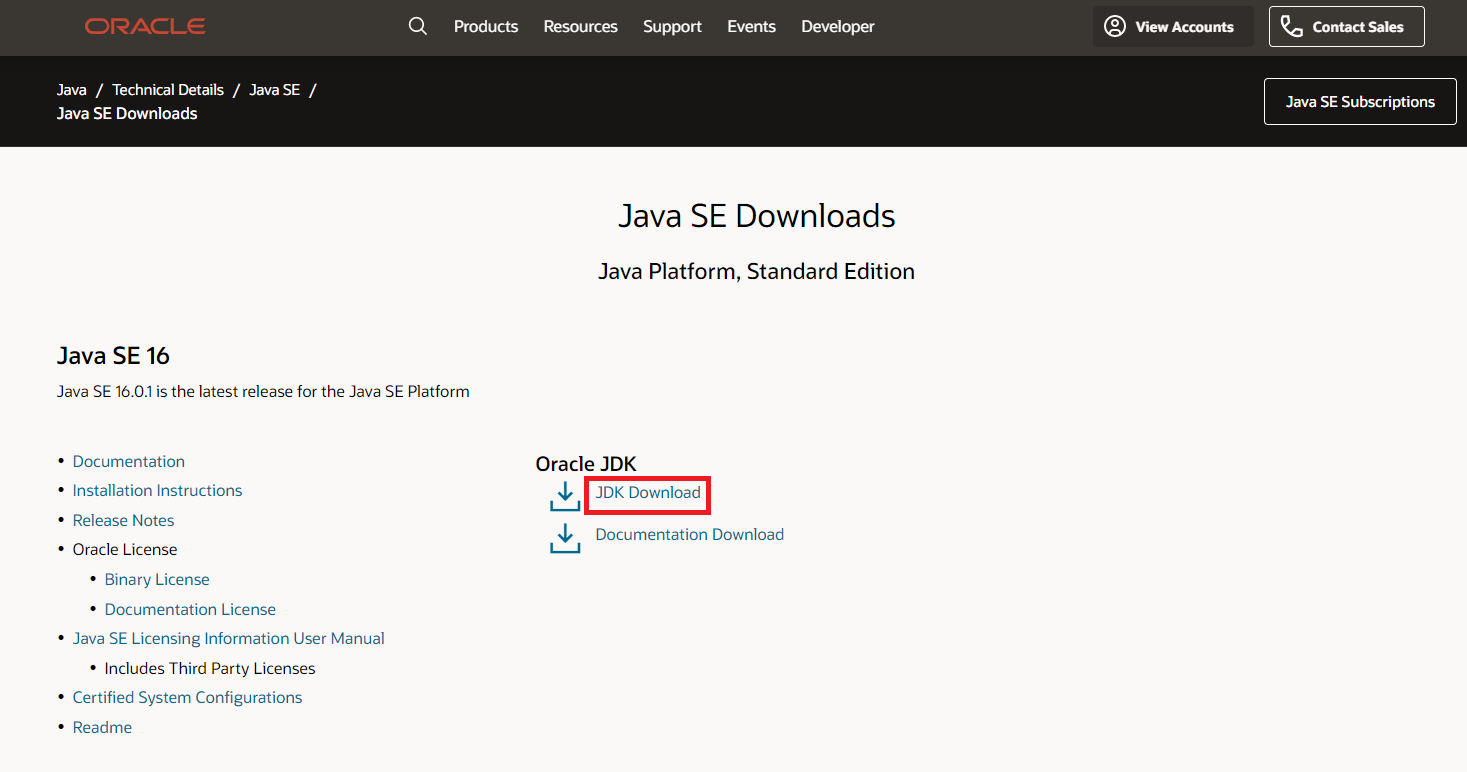
Task: Open the Binary License link
Action: click(157, 580)
